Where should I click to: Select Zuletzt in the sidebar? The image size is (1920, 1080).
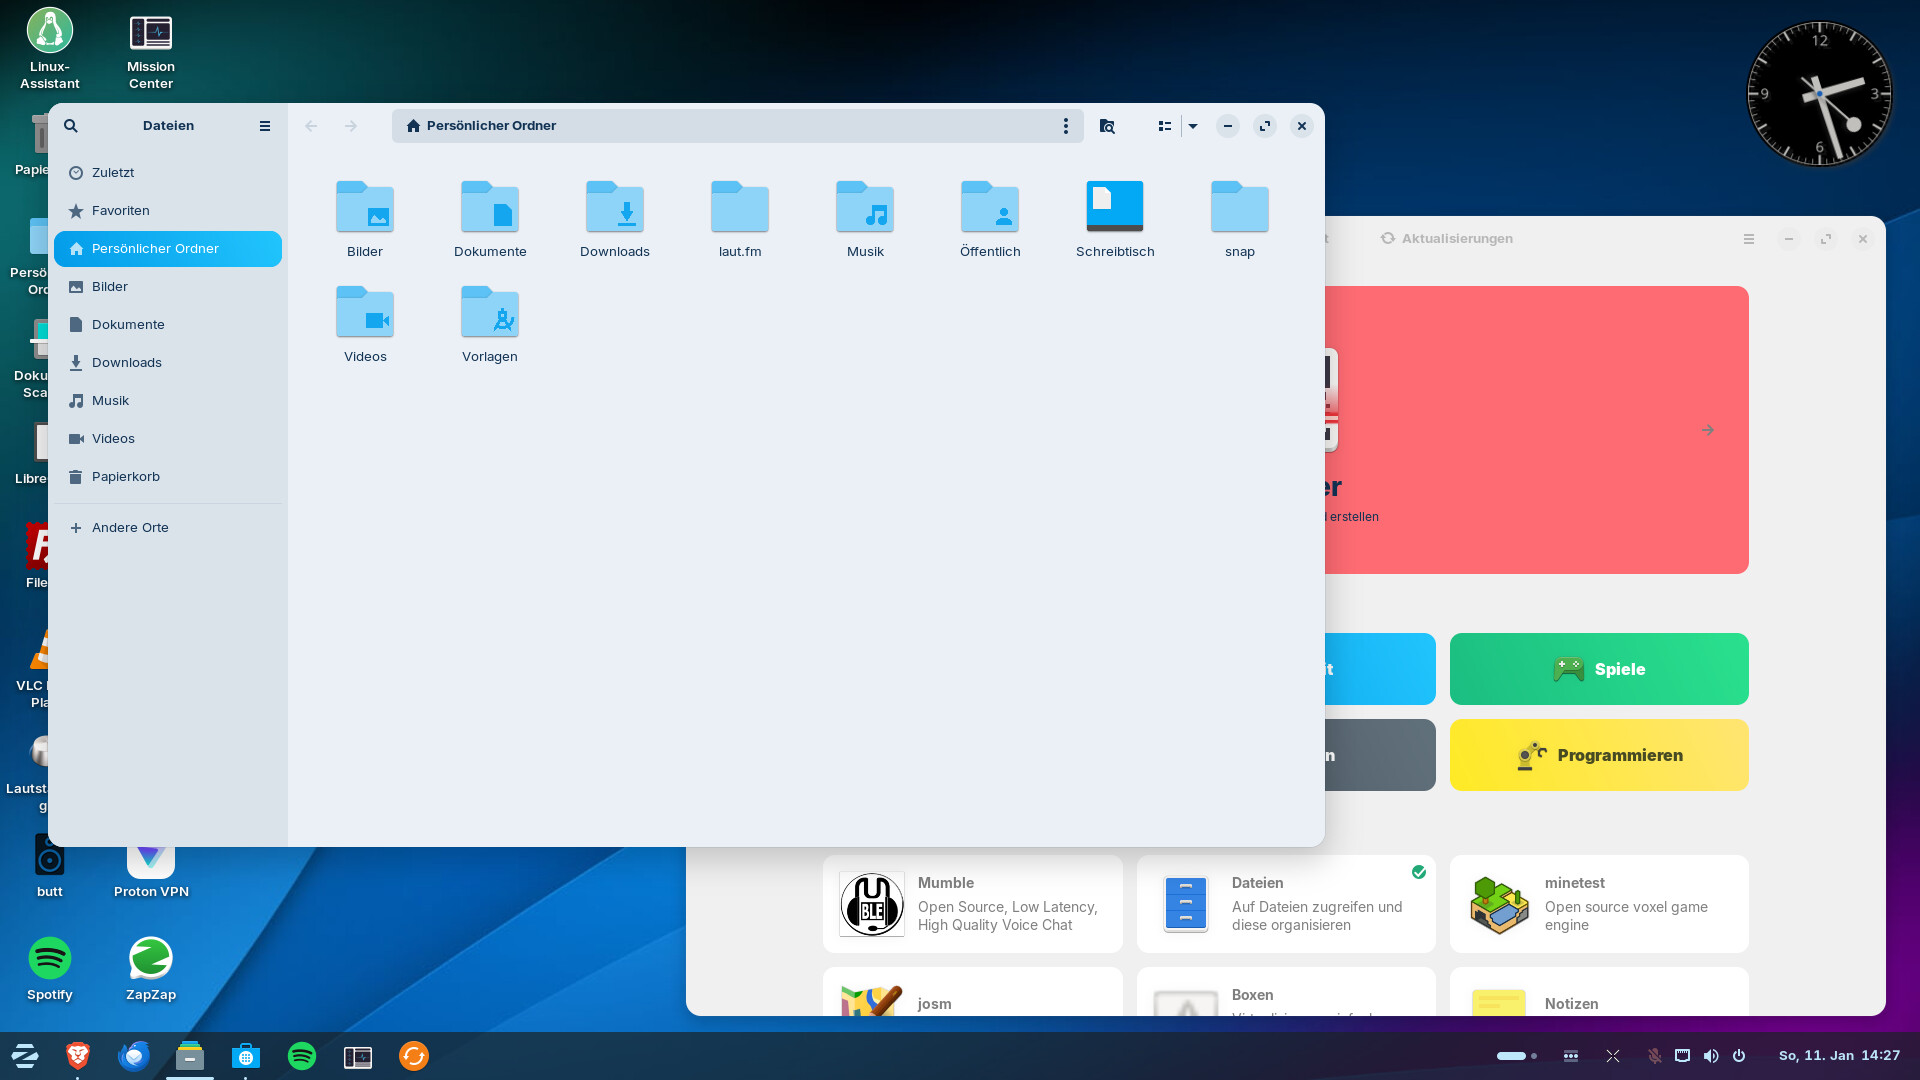(113, 173)
